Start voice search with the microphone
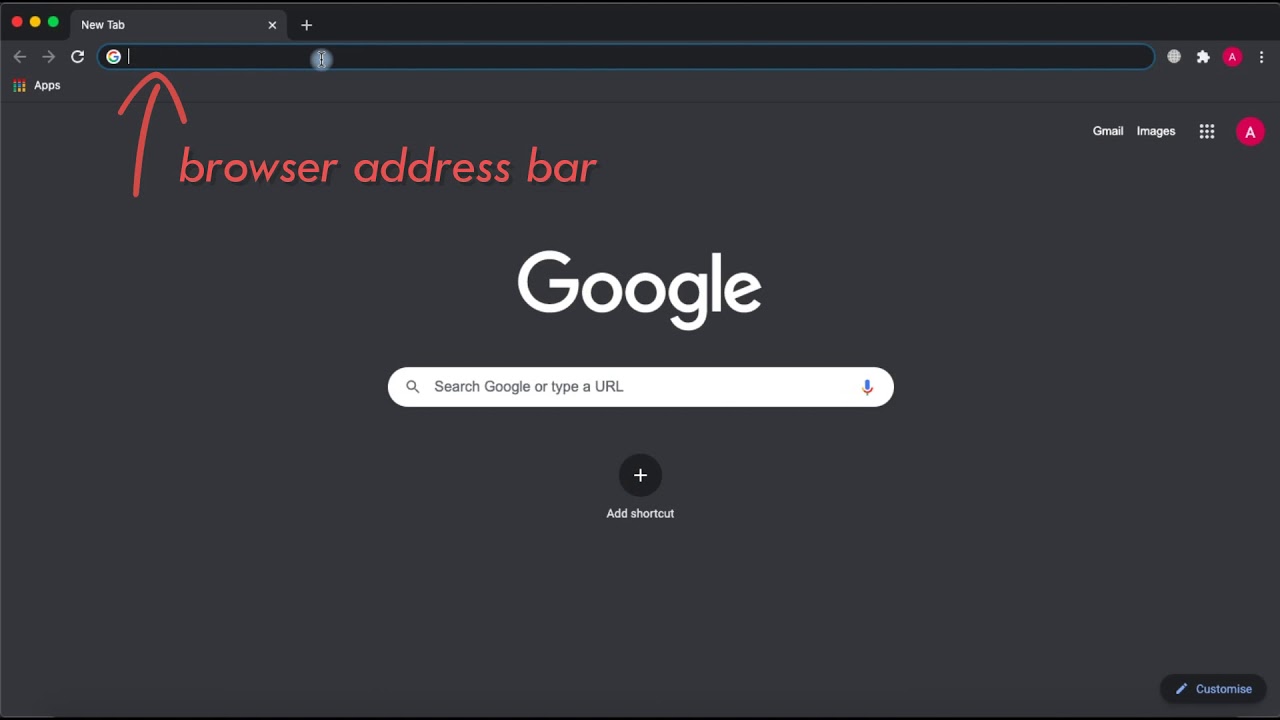 pyautogui.click(x=867, y=387)
